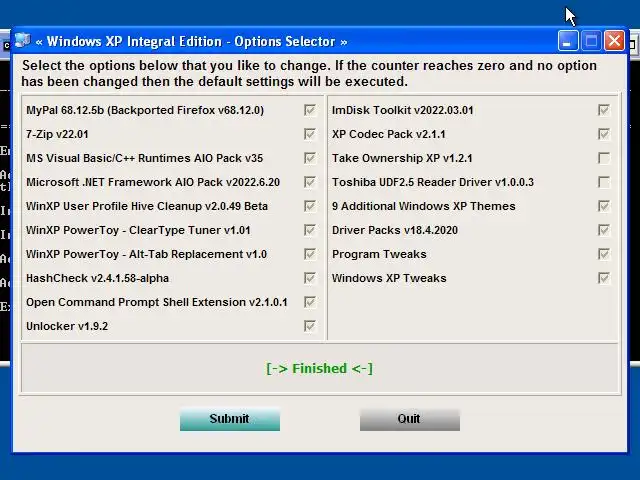Close the Options Selector window
640x480 pixels.
pyautogui.click(x=615, y=41)
